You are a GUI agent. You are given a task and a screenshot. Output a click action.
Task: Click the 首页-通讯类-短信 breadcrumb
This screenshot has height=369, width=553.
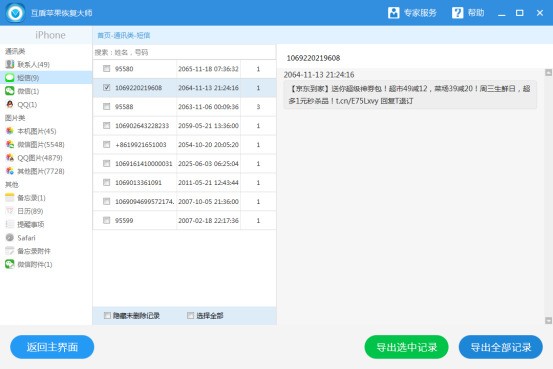(x=124, y=35)
